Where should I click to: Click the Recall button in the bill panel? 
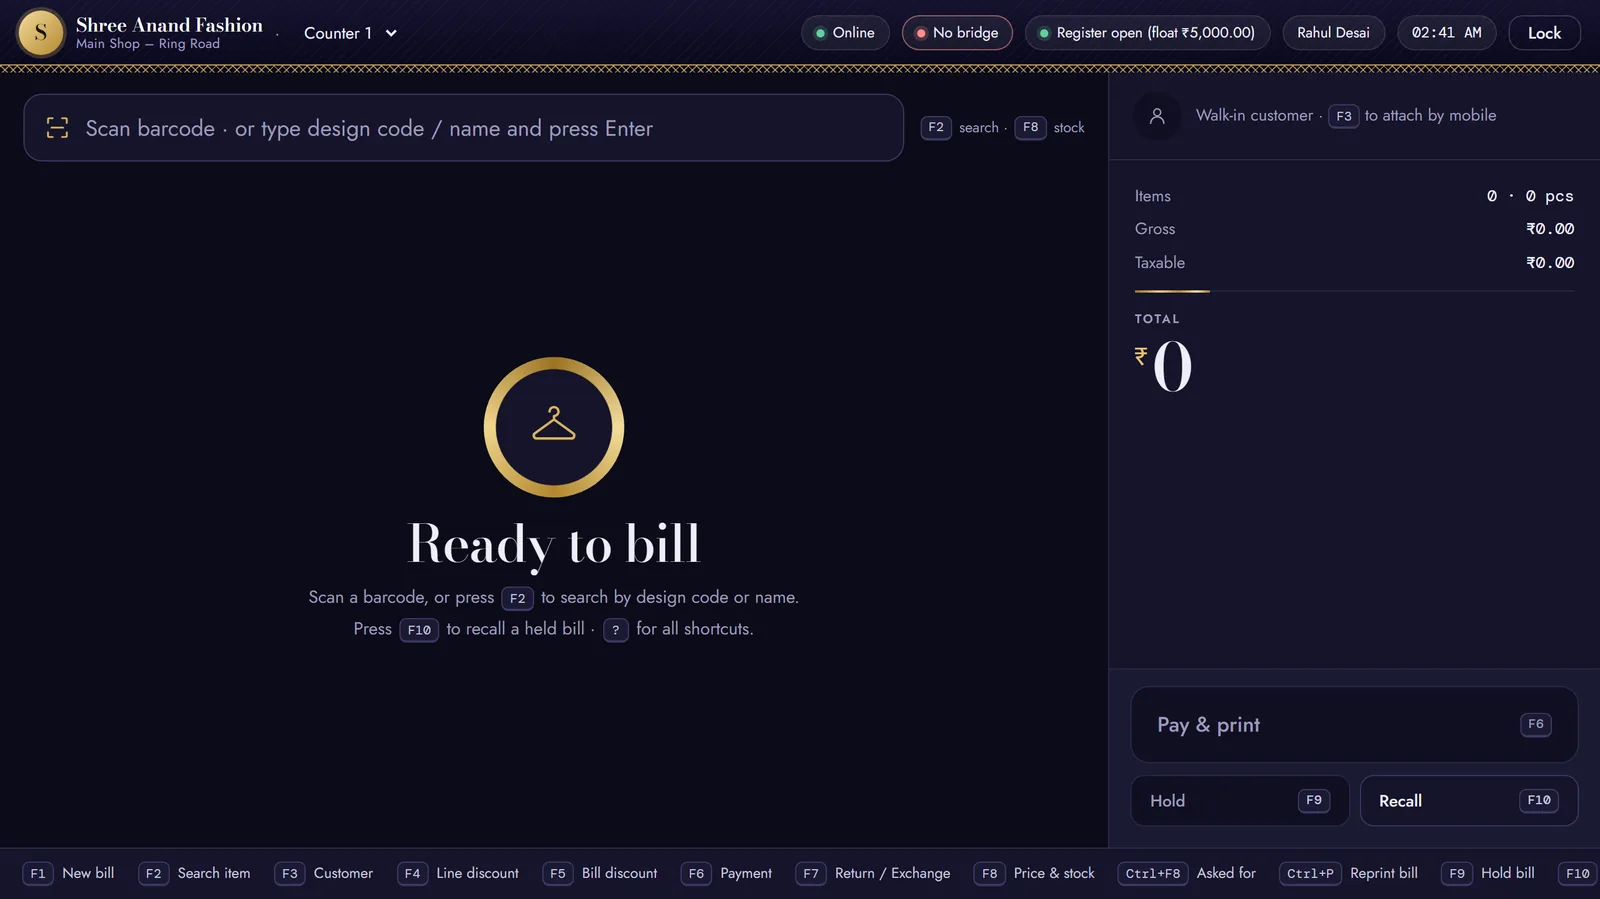(1469, 801)
